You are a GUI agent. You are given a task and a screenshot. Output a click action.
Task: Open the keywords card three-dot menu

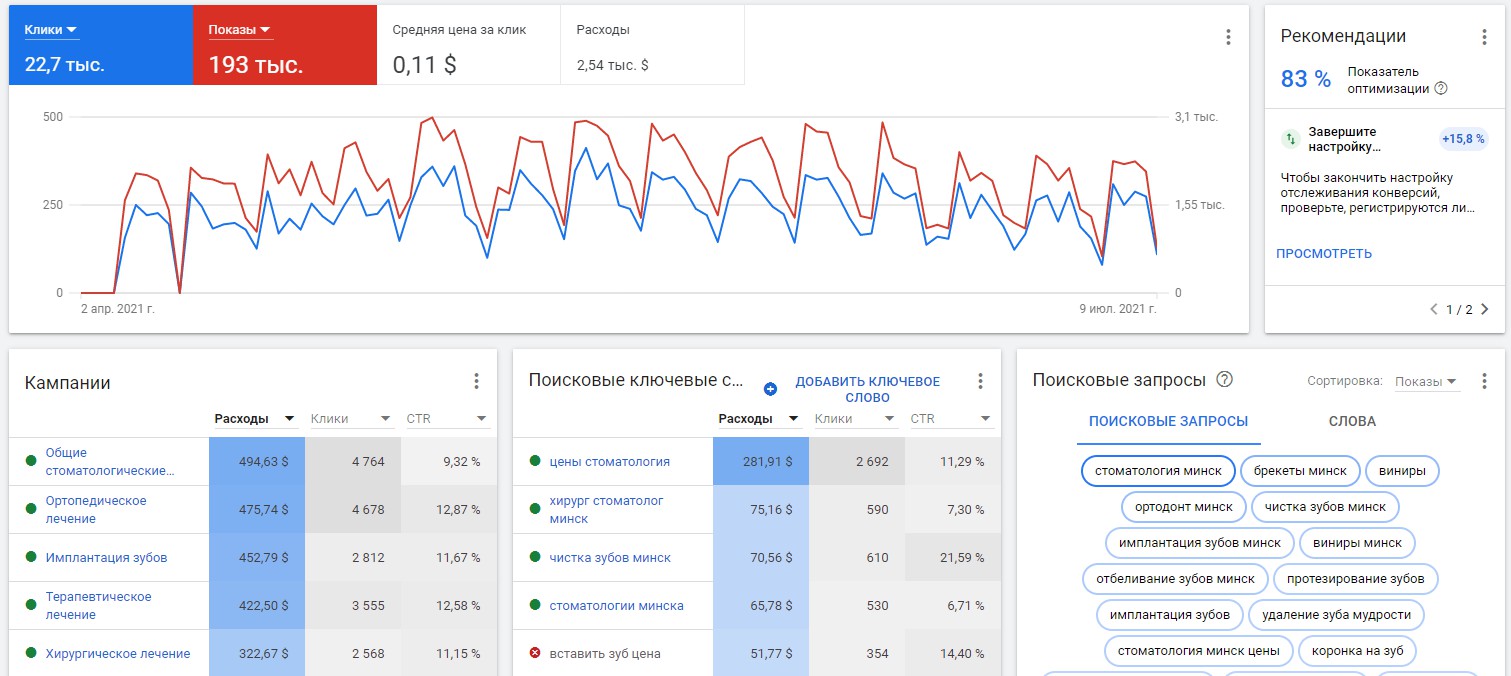[x=980, y=381]
